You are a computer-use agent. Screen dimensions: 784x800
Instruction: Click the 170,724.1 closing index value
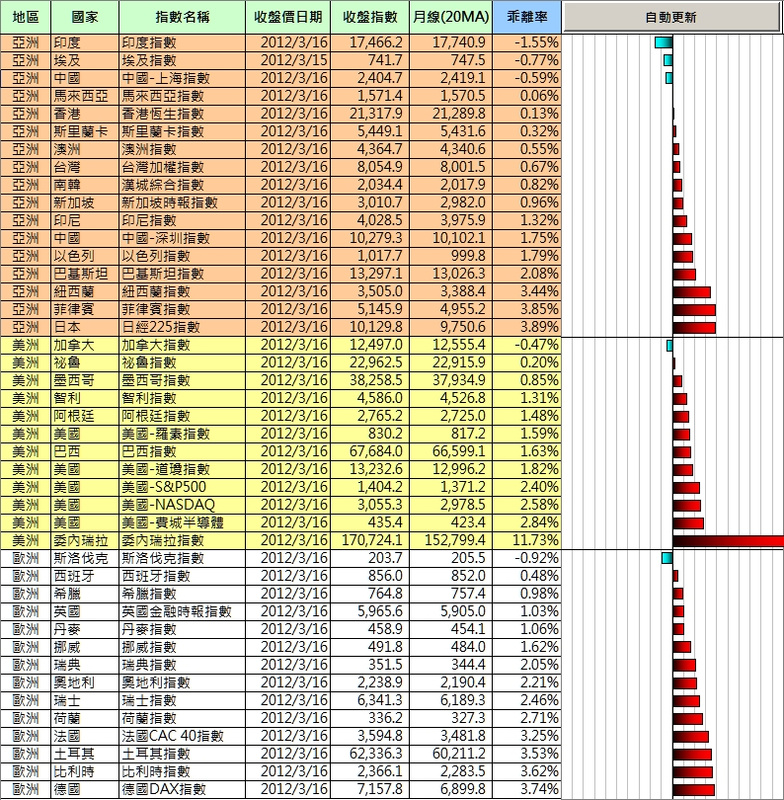(370, 540)
